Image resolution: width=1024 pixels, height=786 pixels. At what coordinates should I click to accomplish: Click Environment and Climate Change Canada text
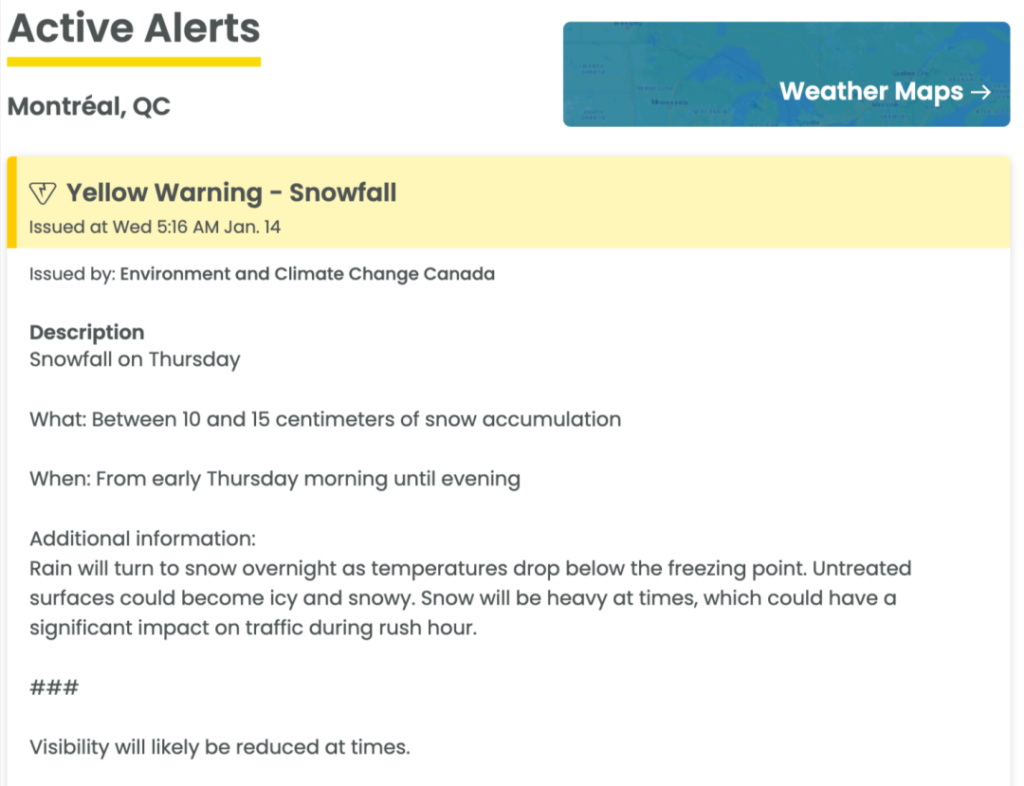pyautogui.click(x=308, y=274)
